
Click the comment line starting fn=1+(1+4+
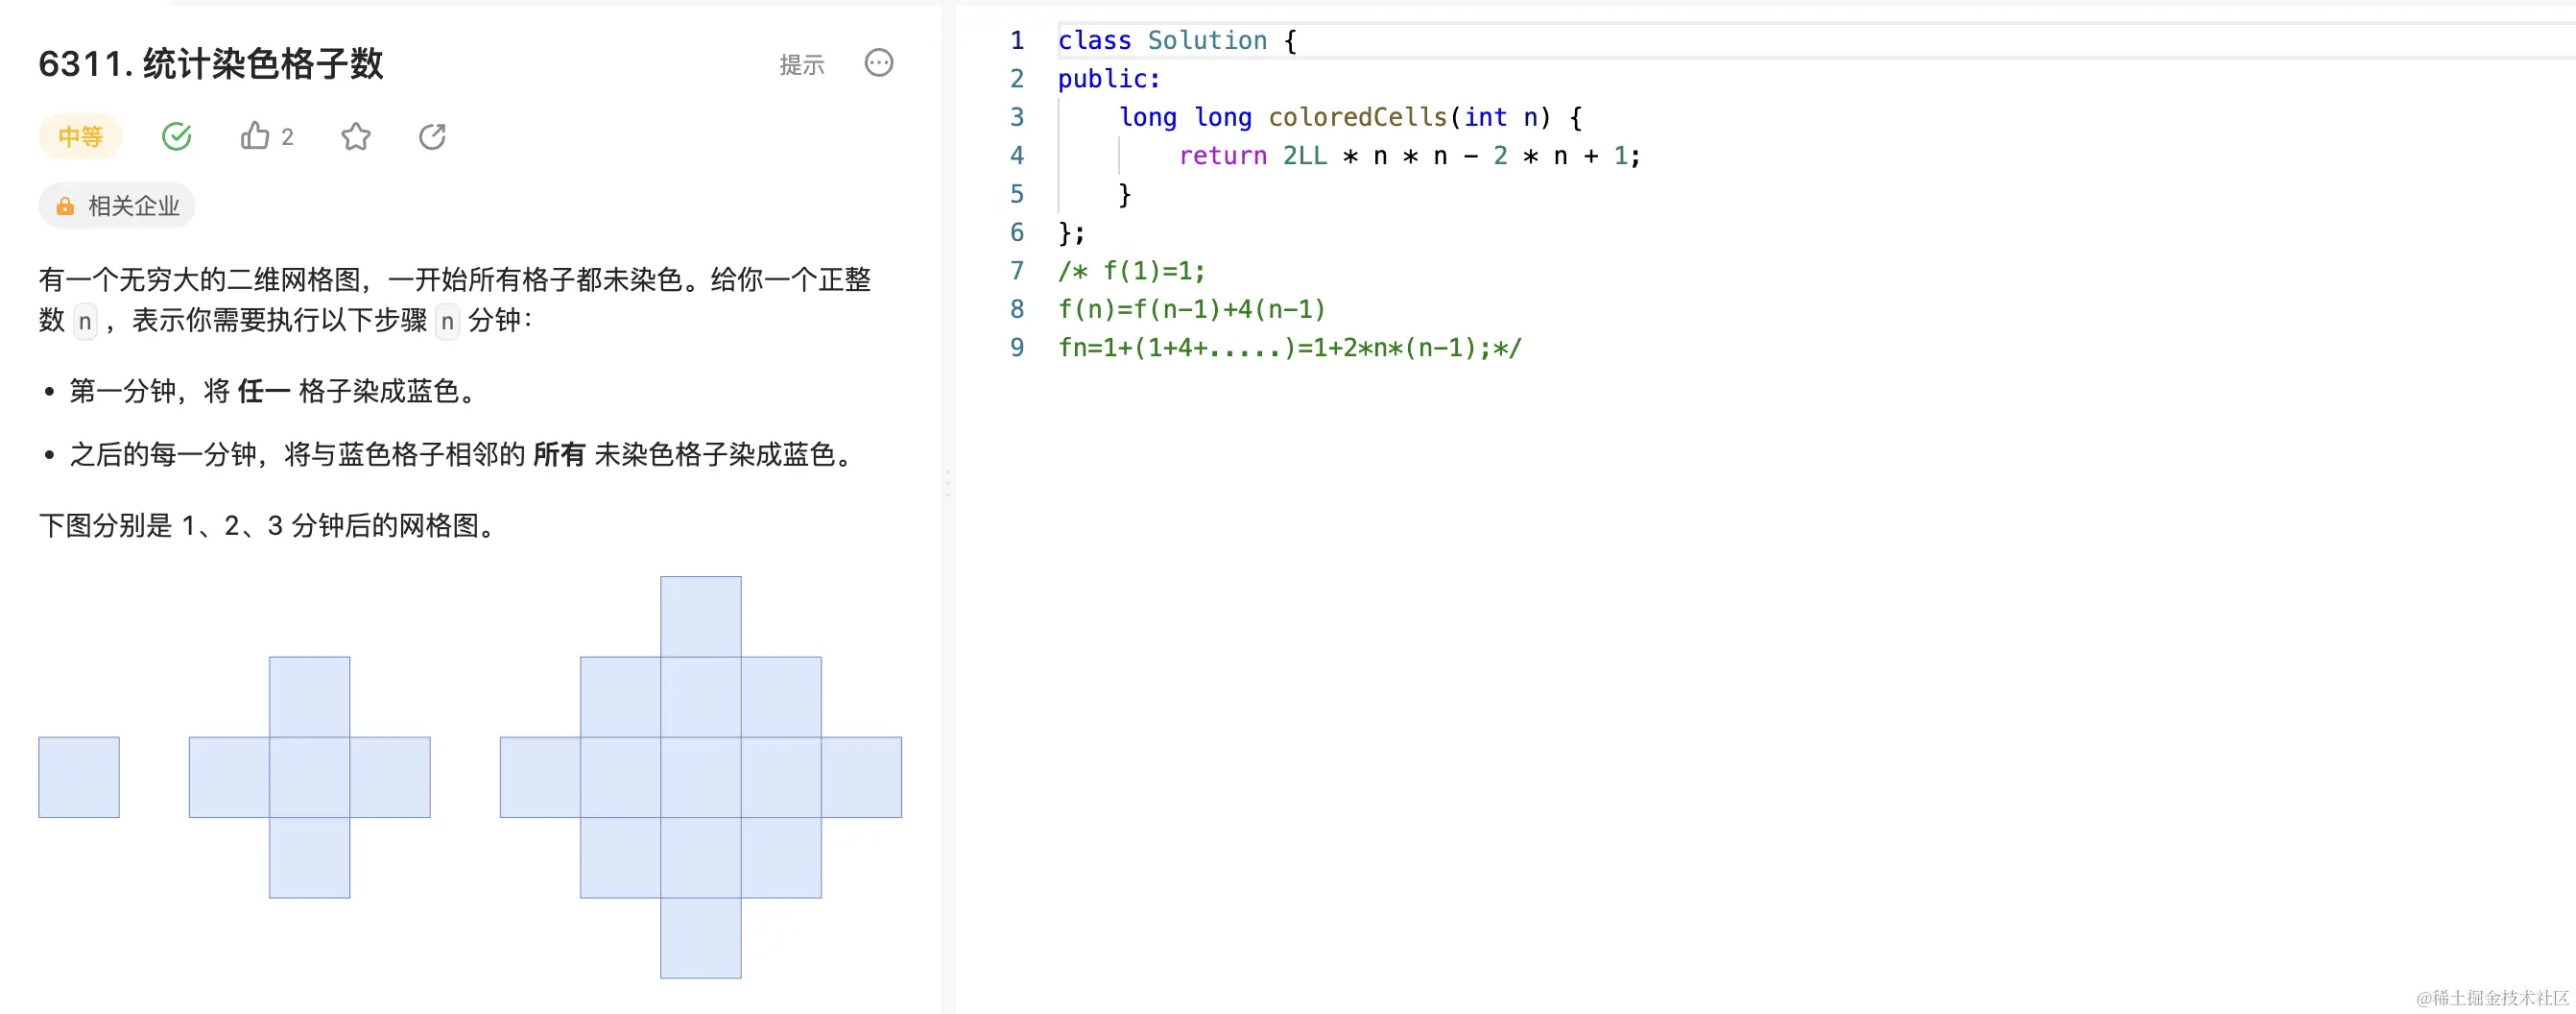[x=1290, y=348]
